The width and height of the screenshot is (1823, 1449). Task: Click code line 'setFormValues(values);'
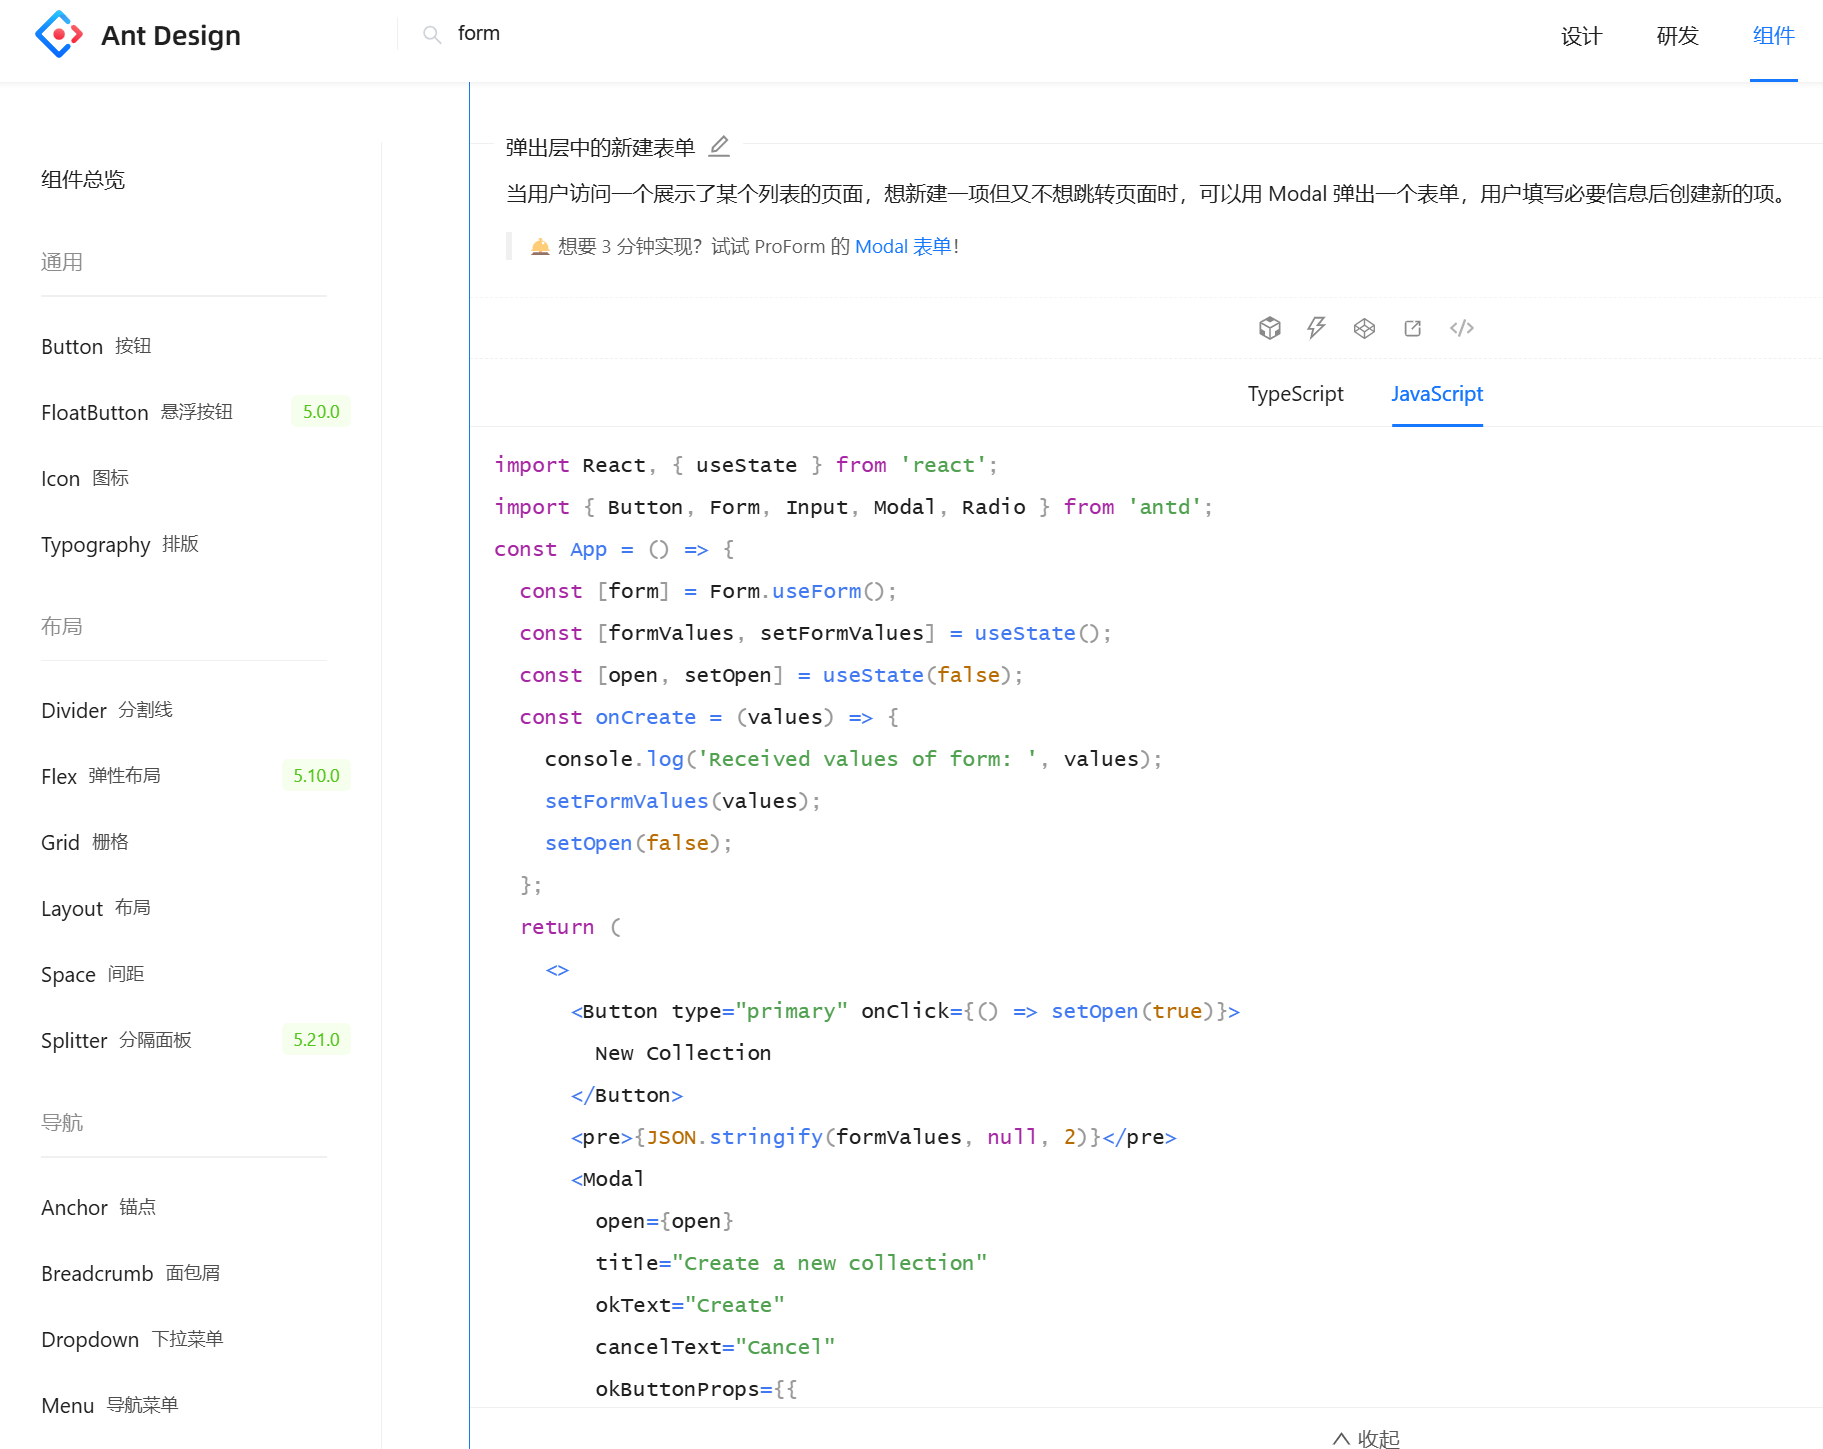tap(683, 801)
